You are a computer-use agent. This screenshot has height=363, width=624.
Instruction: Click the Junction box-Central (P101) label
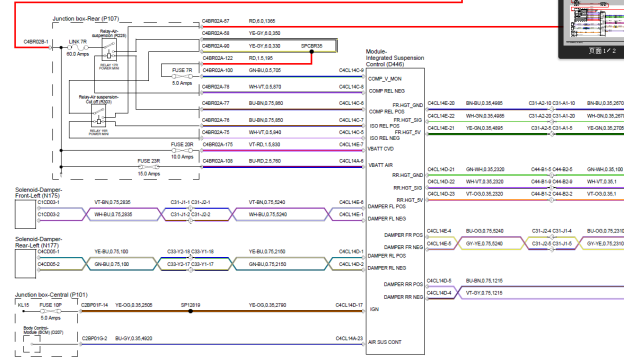tap(51, 295)
